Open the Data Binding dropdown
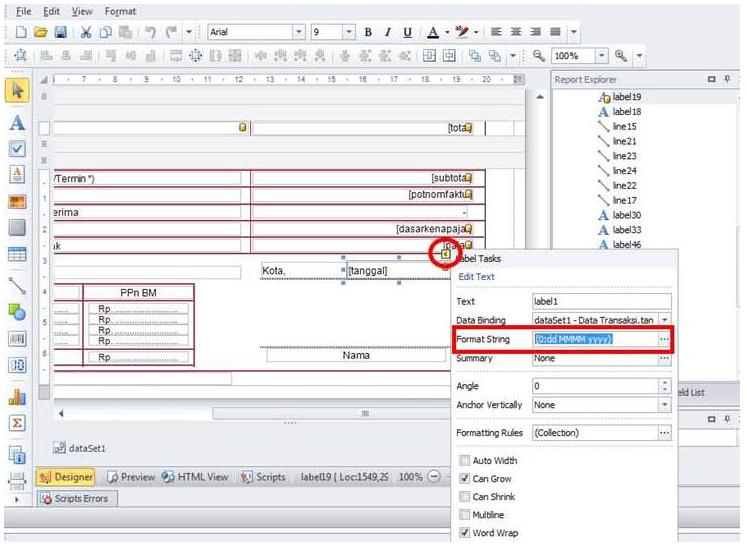The image size is (747, 547). point(665,320)
